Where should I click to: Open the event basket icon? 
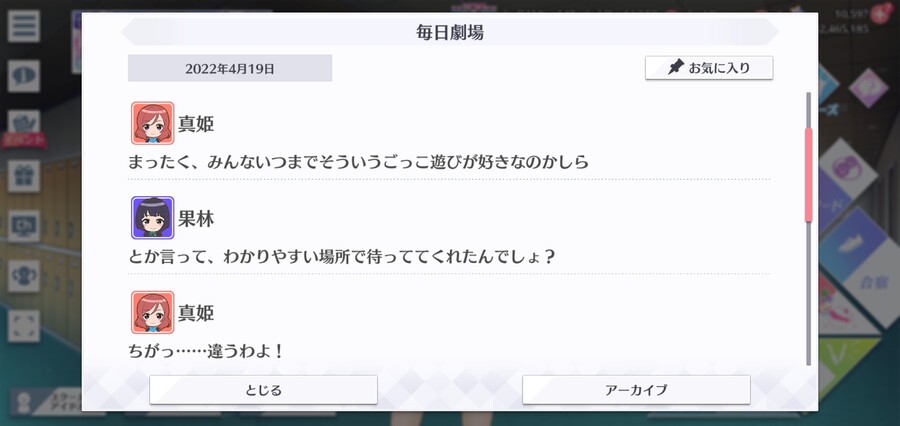pos(24,123)
